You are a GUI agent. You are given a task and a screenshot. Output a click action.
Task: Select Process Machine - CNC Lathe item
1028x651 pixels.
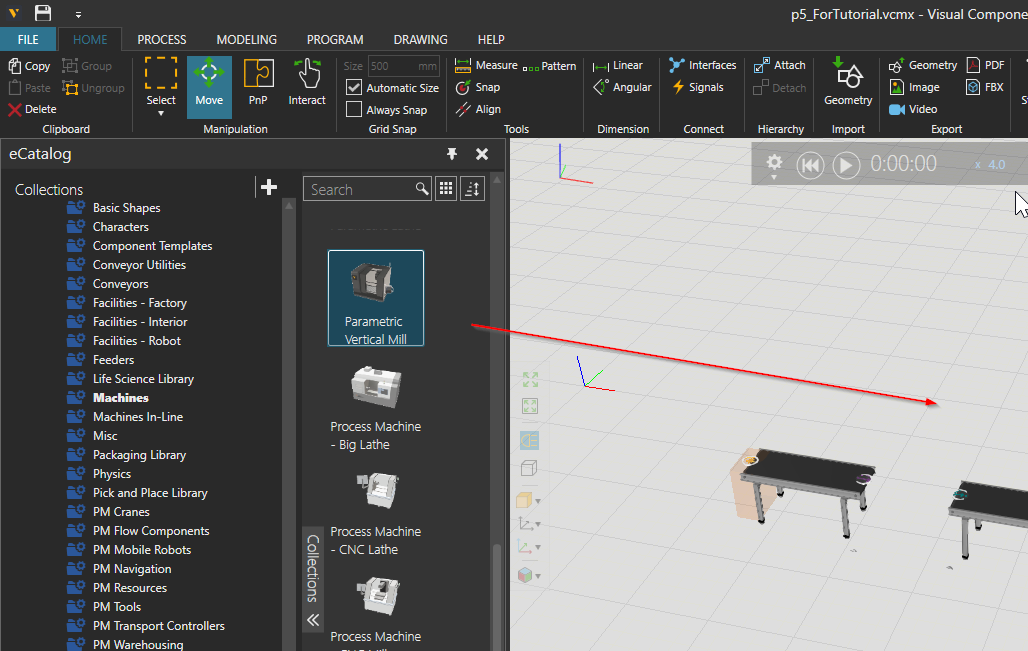point(376,514)
